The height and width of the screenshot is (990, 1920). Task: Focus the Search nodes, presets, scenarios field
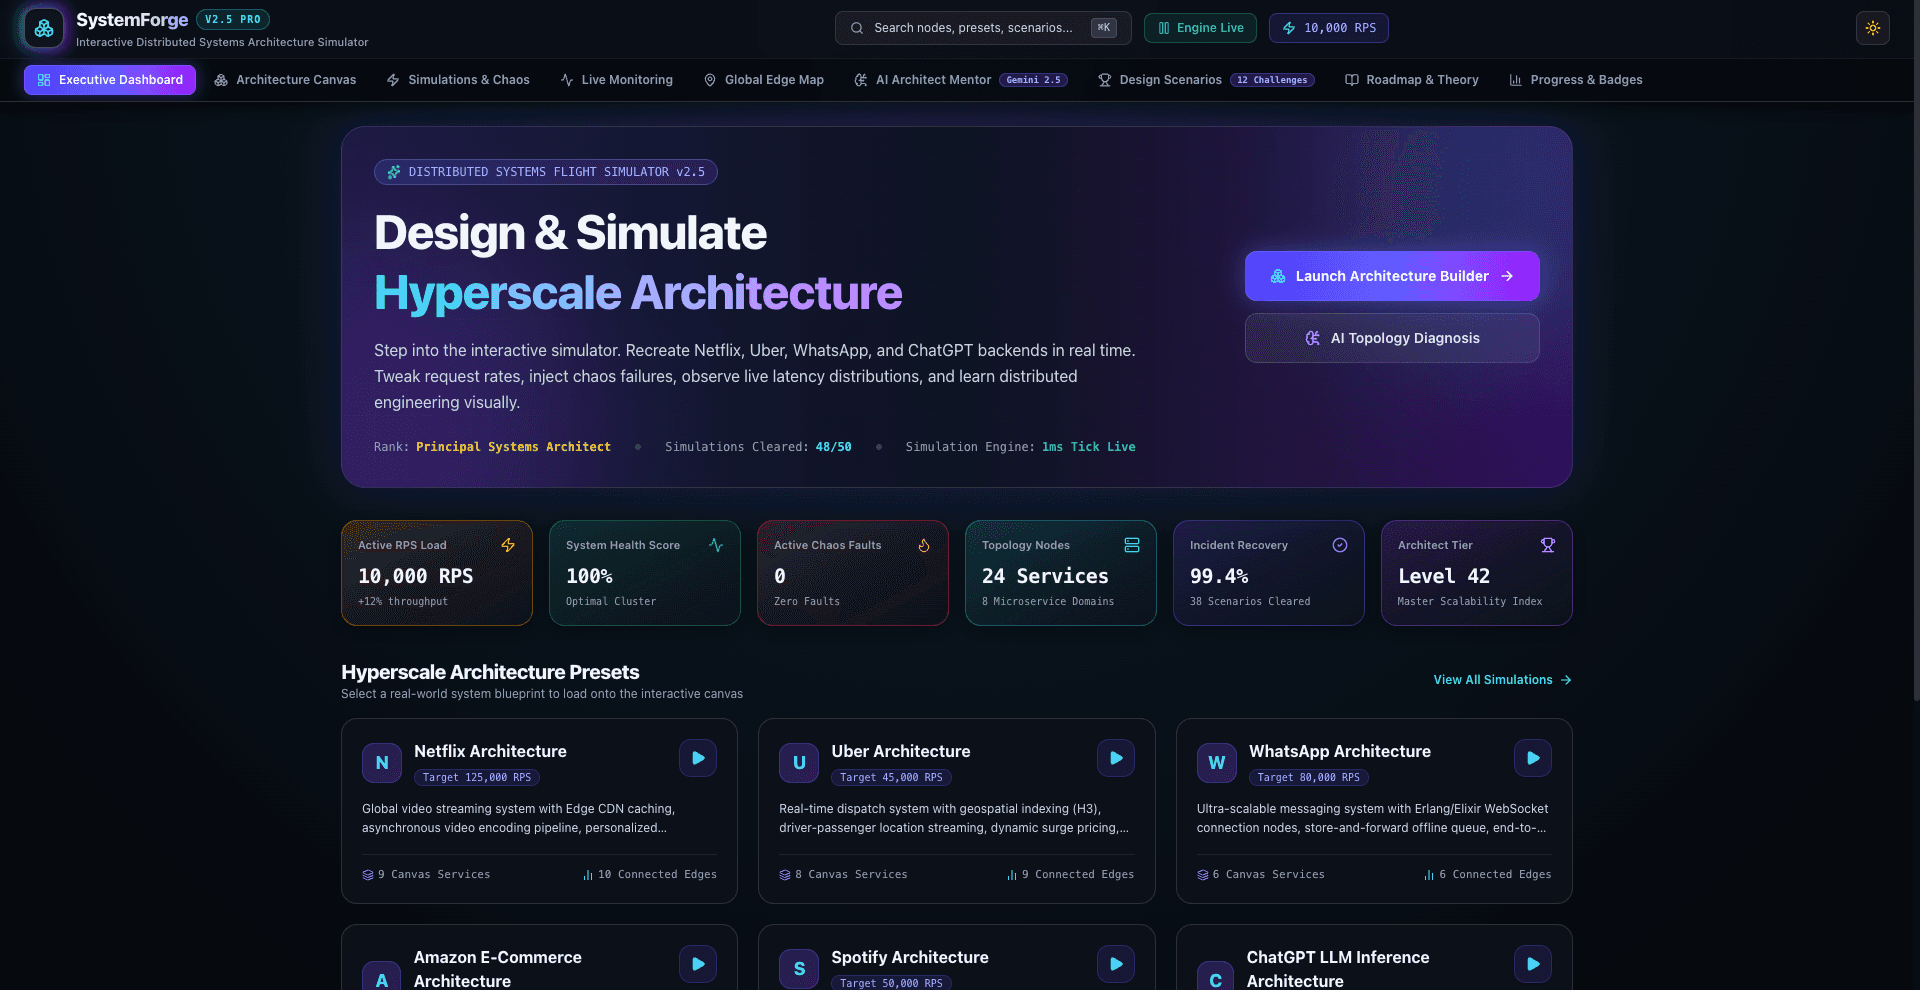[x=983, y=28]
